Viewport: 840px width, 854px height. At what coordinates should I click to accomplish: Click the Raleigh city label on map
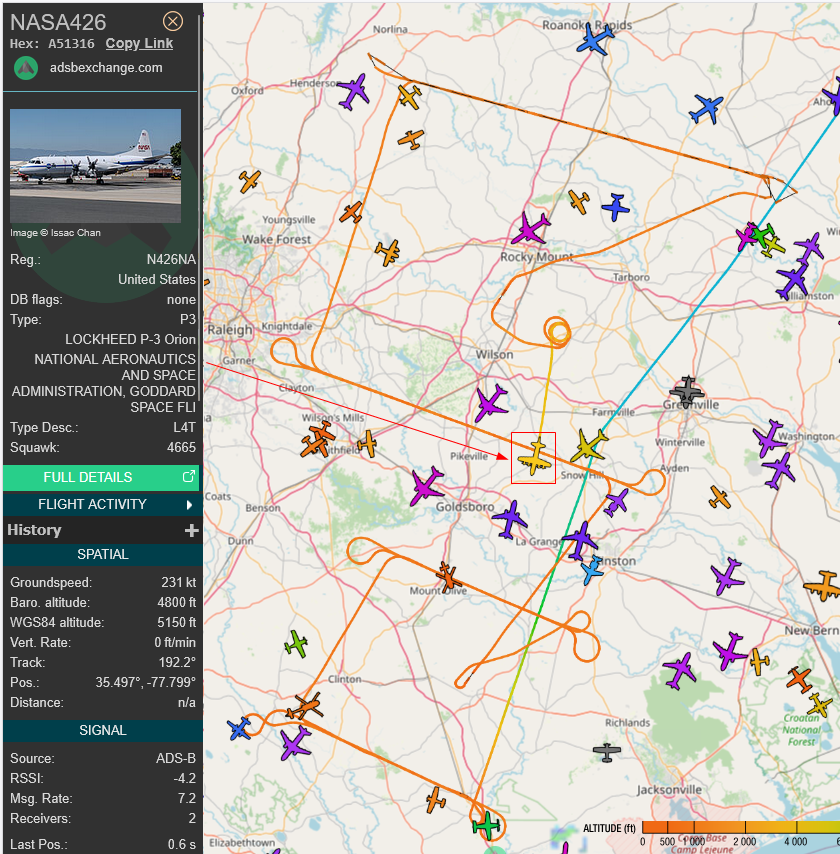pyautogui.click(x=230, y=330)
